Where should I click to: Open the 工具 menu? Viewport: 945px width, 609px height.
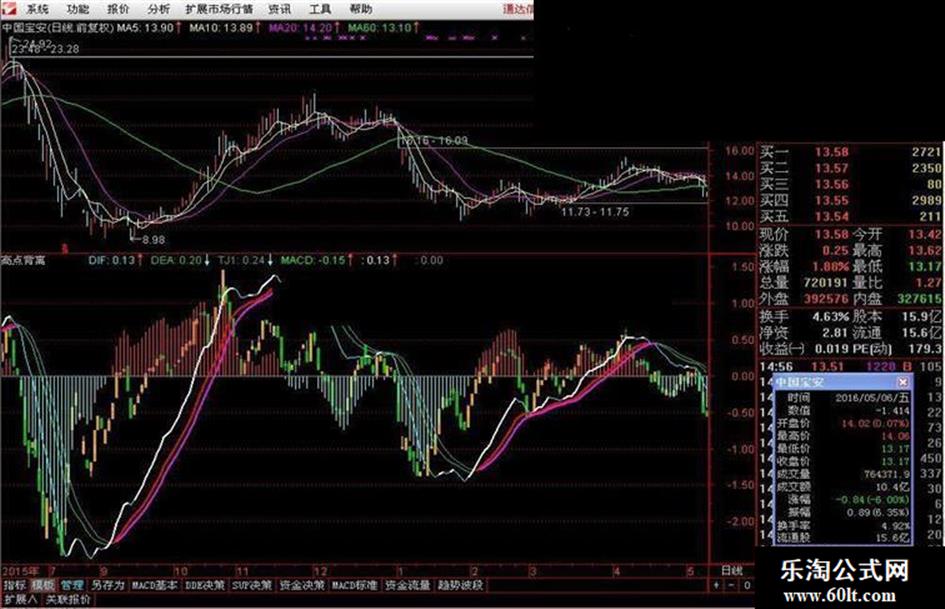[x=319, y=9]
